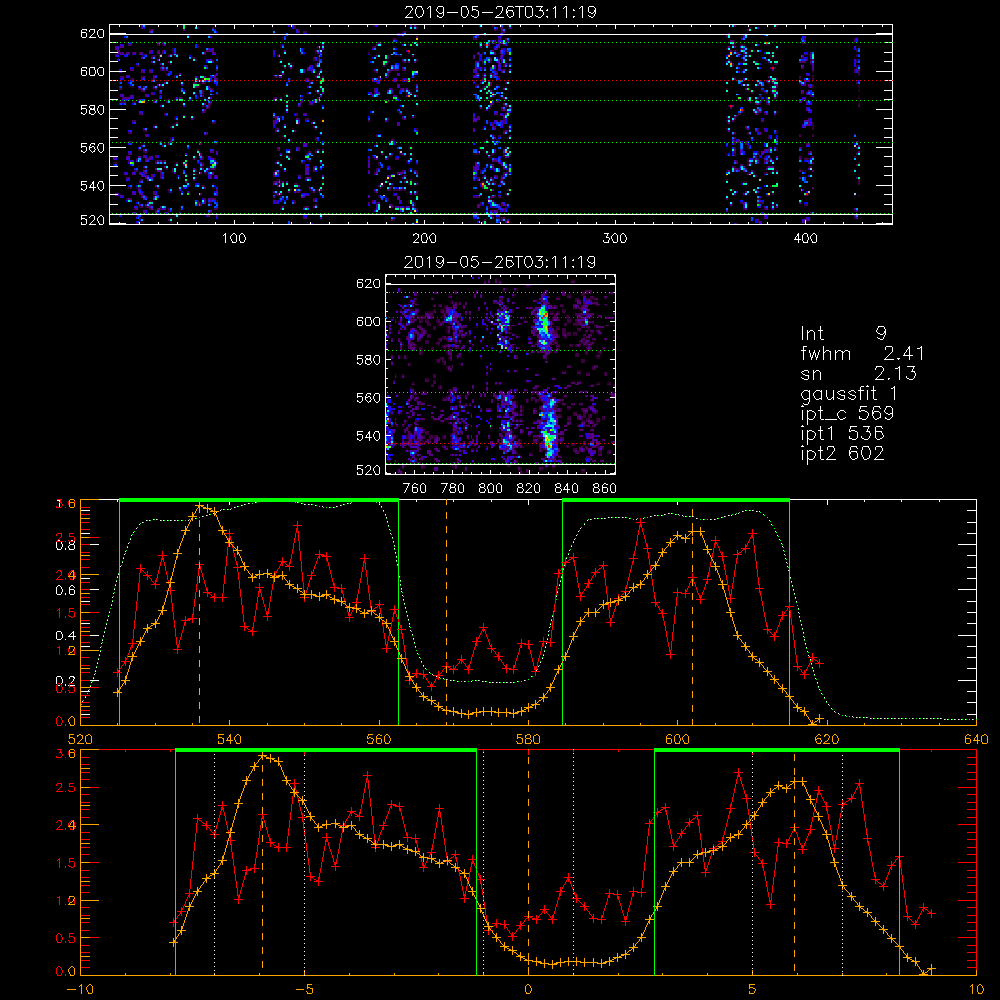Click the 5 label on the bottom plot x-axis
1000x1000 pixels.
click(x=753, y=990)
